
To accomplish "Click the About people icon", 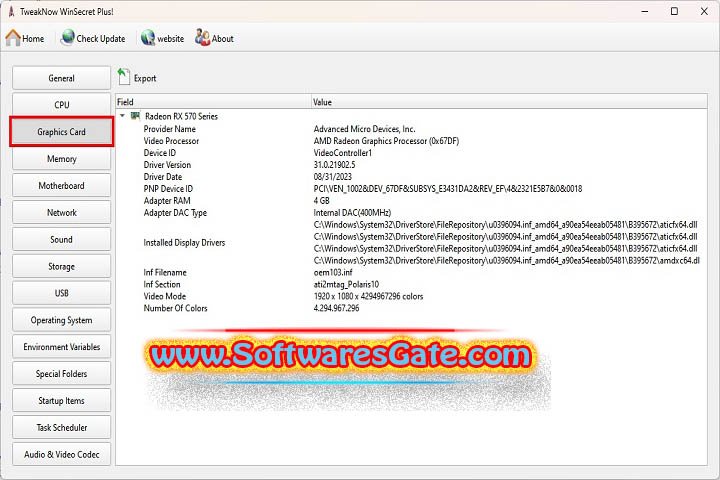I will coord(202,37).
